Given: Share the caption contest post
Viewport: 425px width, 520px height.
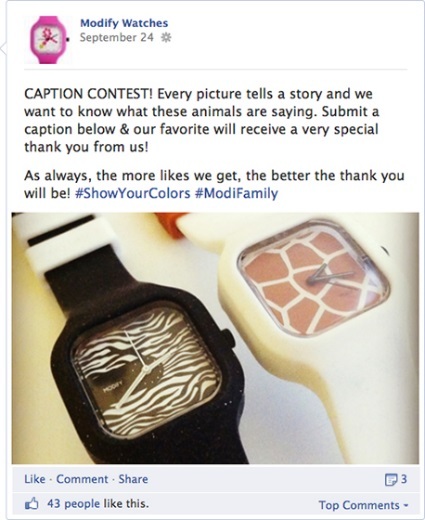Looking at the screenshot, I should (133, 479).
